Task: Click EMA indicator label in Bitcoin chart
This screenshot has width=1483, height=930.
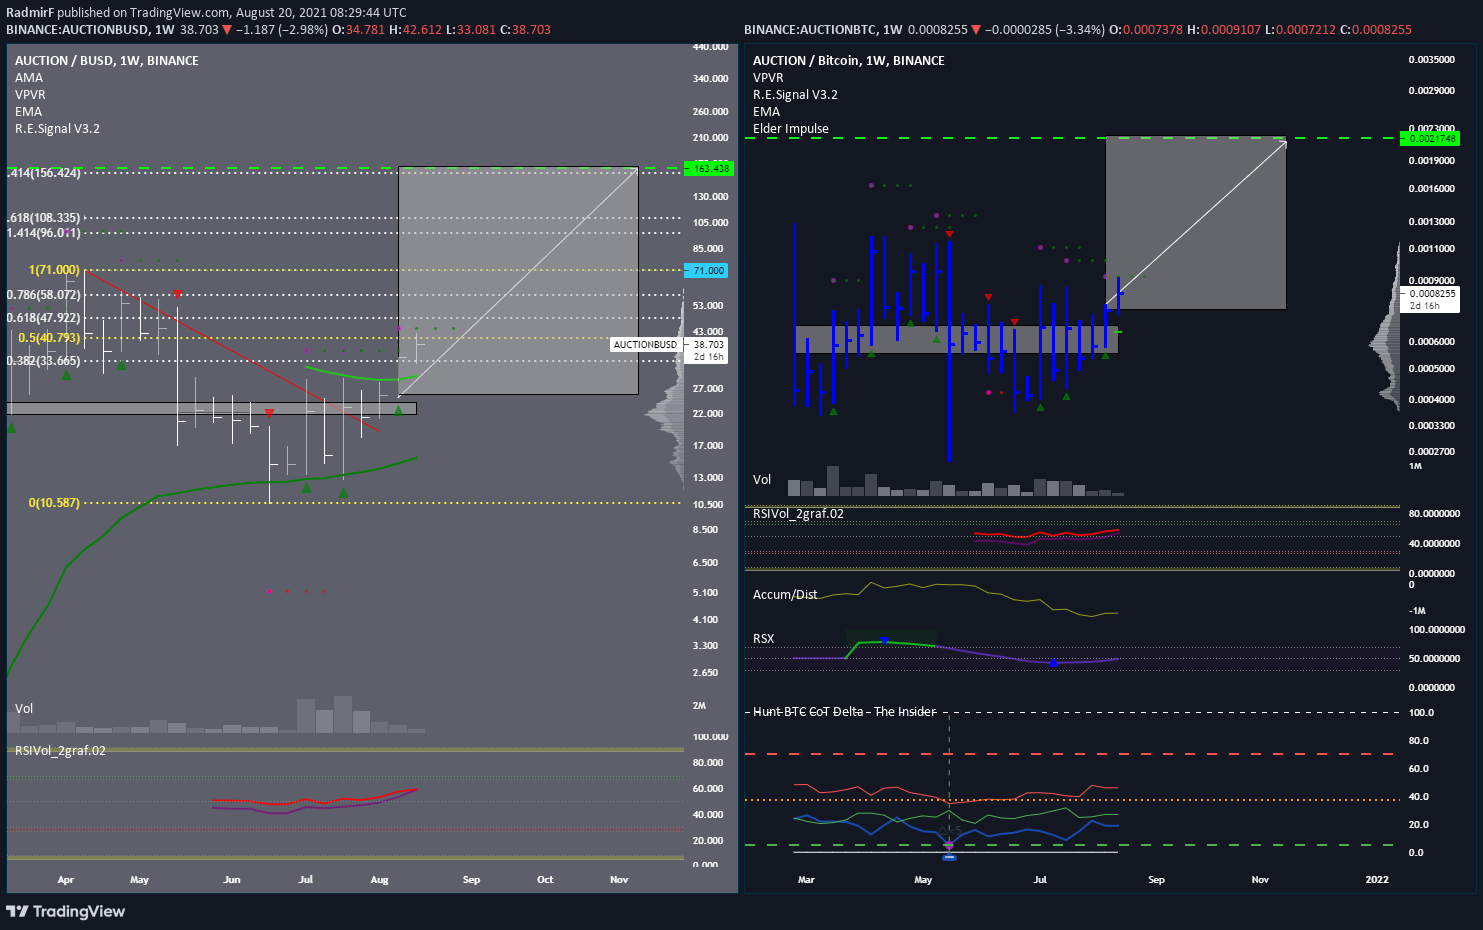Action: pyautogui.click(x=766, y=112)
